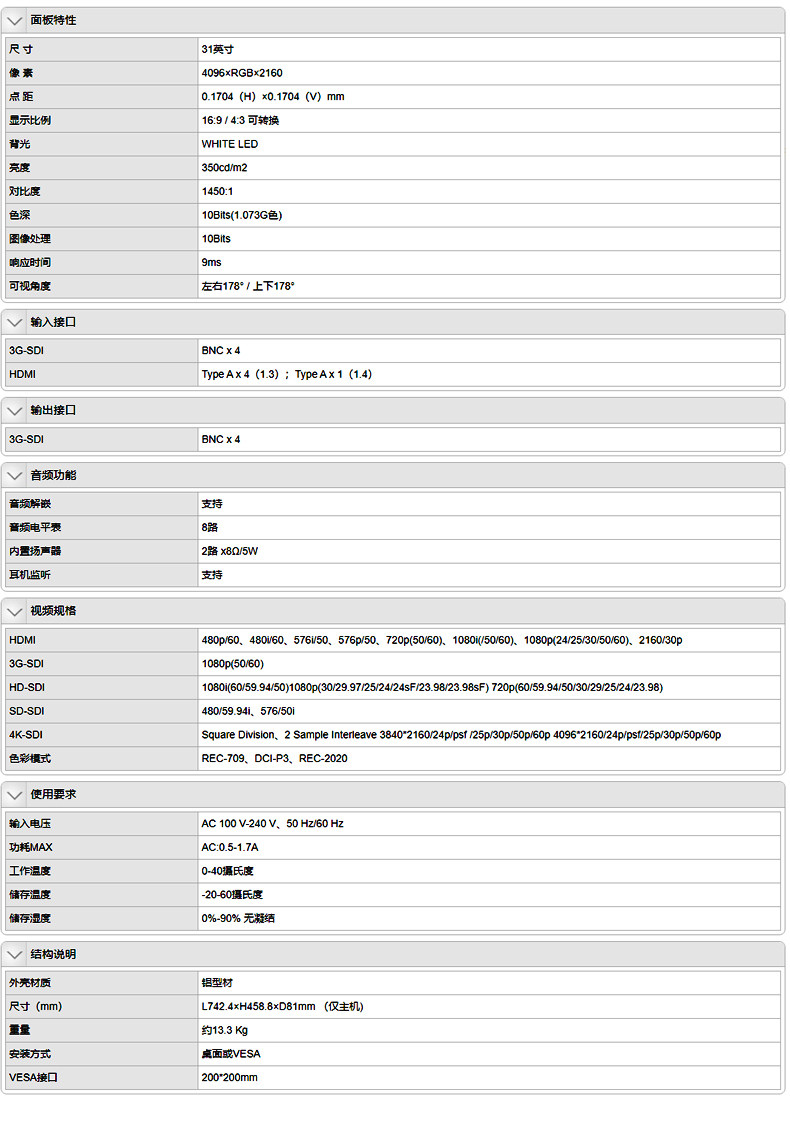Toggle the 音频功能 section arrow icon

tap(14, 475)
